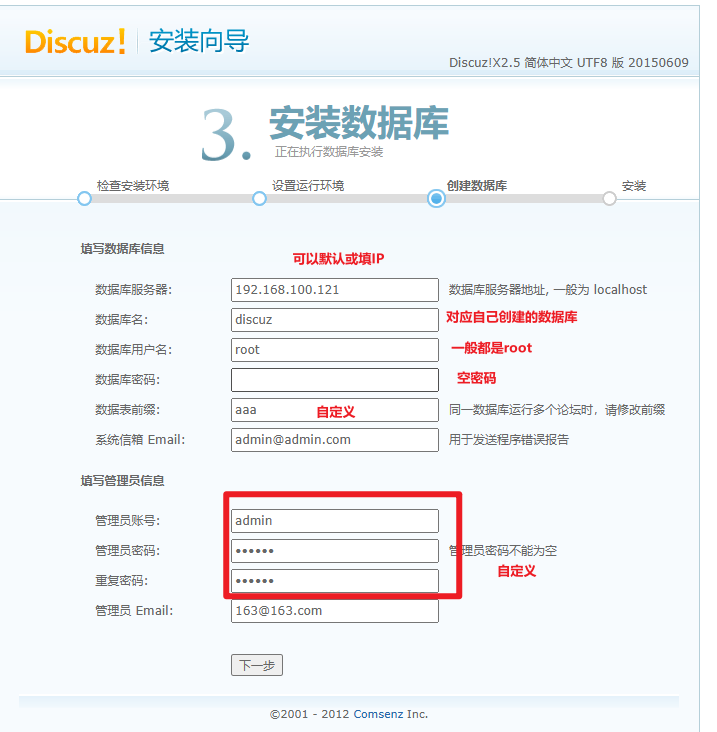Click the 数据库名 label
The image size is (717, 732).
tap(121, 320)
